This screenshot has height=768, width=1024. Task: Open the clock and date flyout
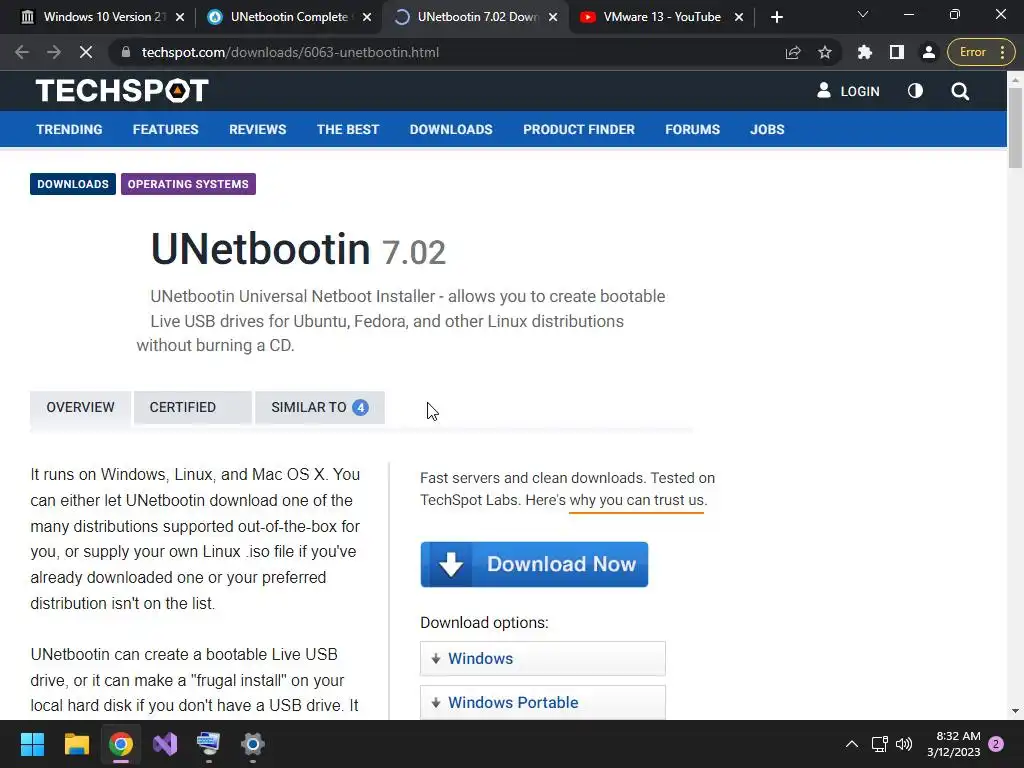(x=953, y=744)
